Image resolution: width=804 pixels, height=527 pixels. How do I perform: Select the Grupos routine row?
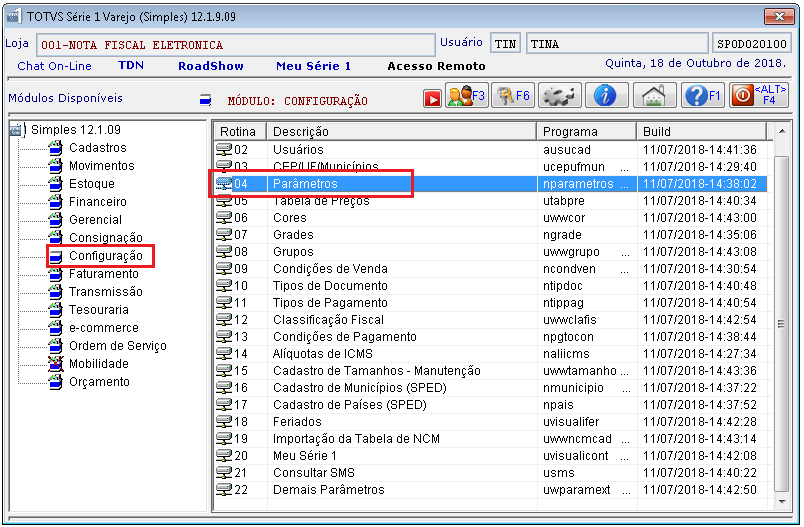coord(490,252)
